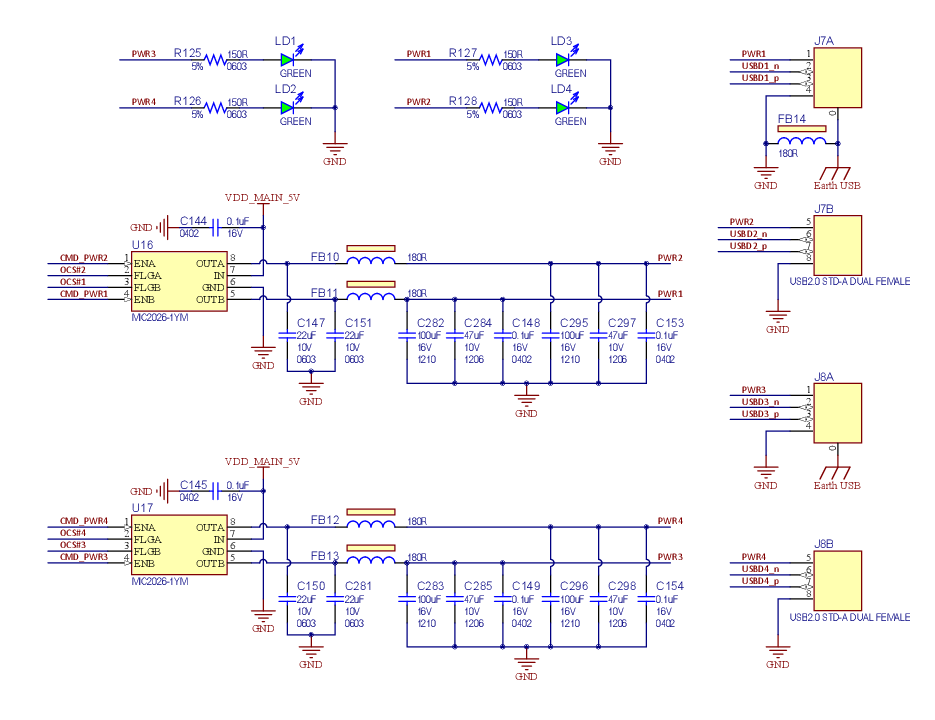
Task: Click the Earth USB ground symbol near J7A
Action: [x=836, y=174]
